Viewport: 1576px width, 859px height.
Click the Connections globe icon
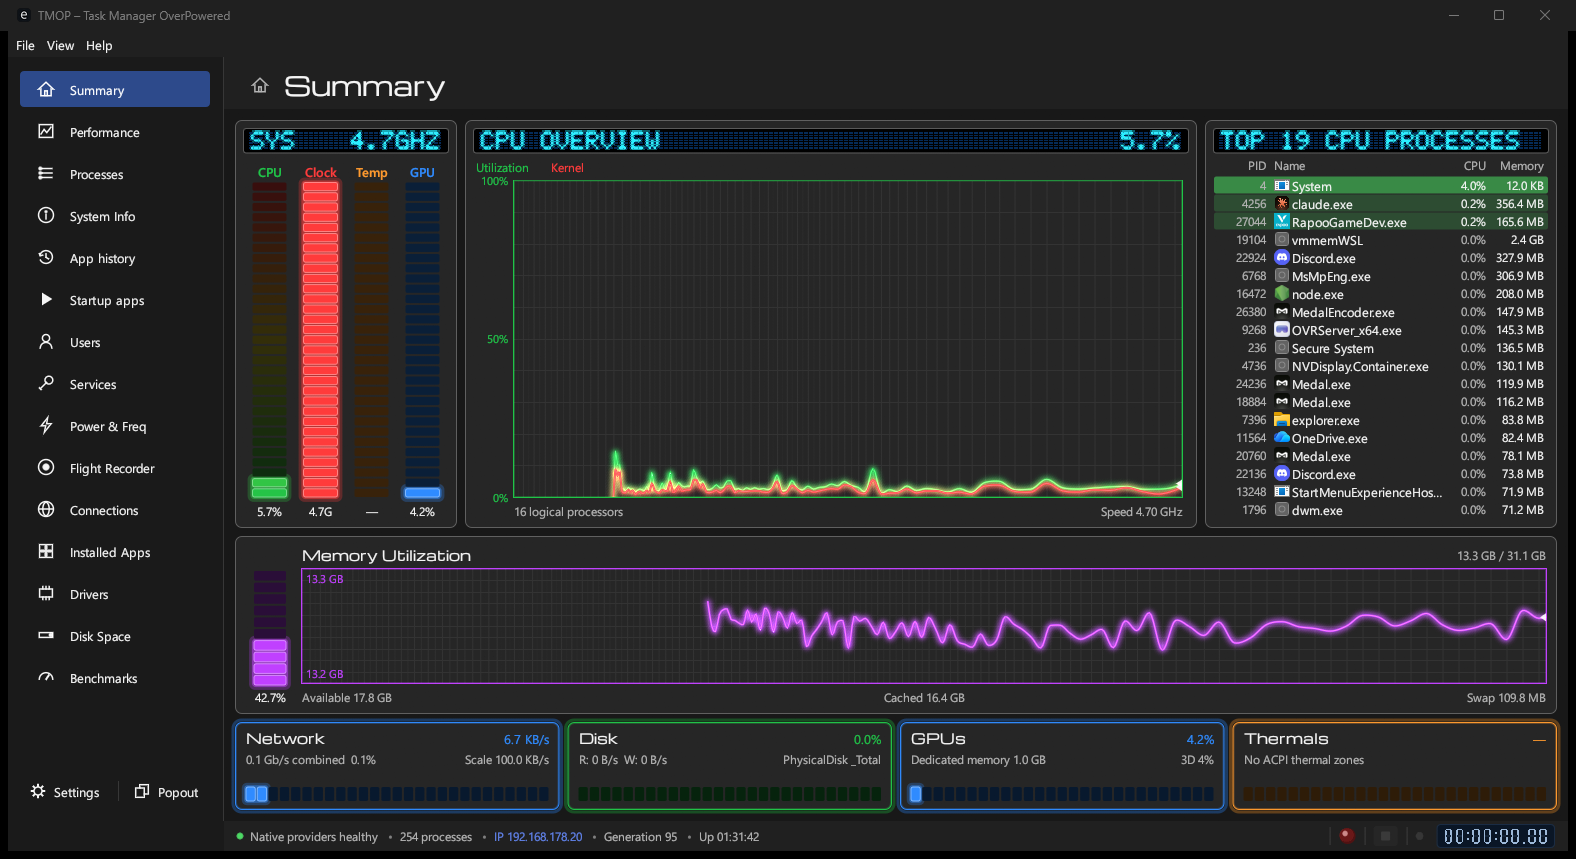46,510
